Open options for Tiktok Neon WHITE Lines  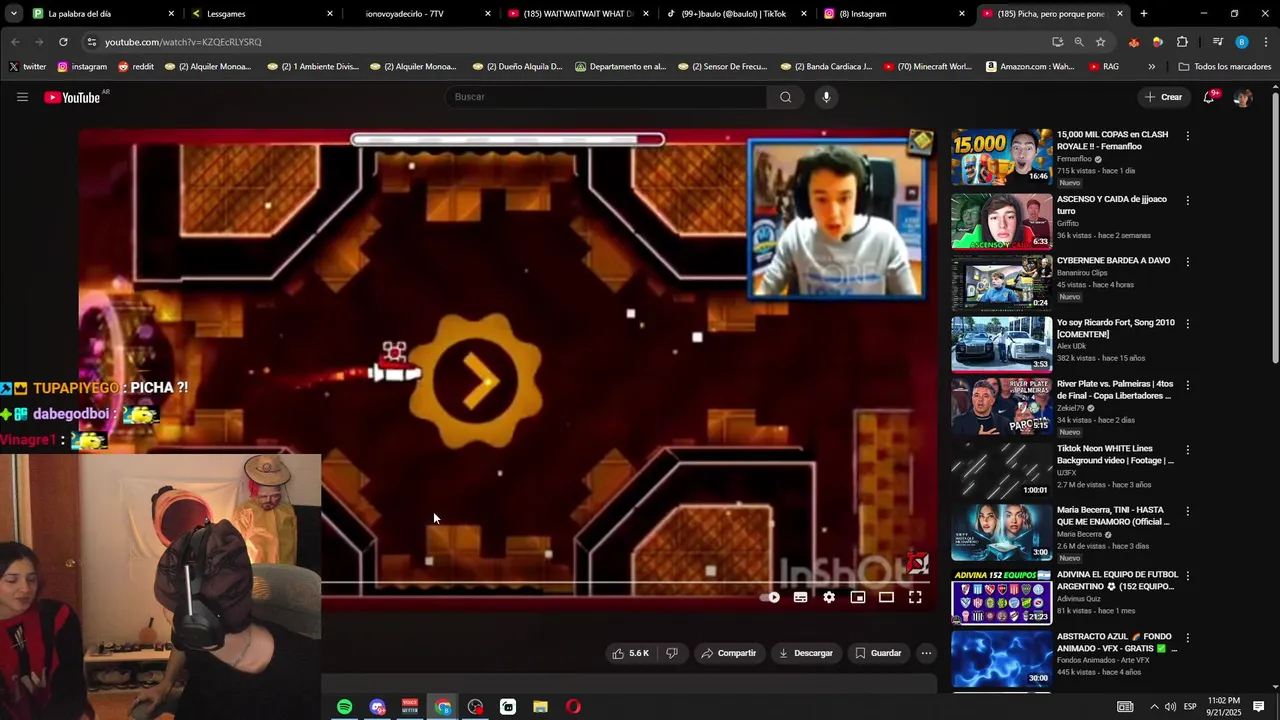tap(1188, 450)
